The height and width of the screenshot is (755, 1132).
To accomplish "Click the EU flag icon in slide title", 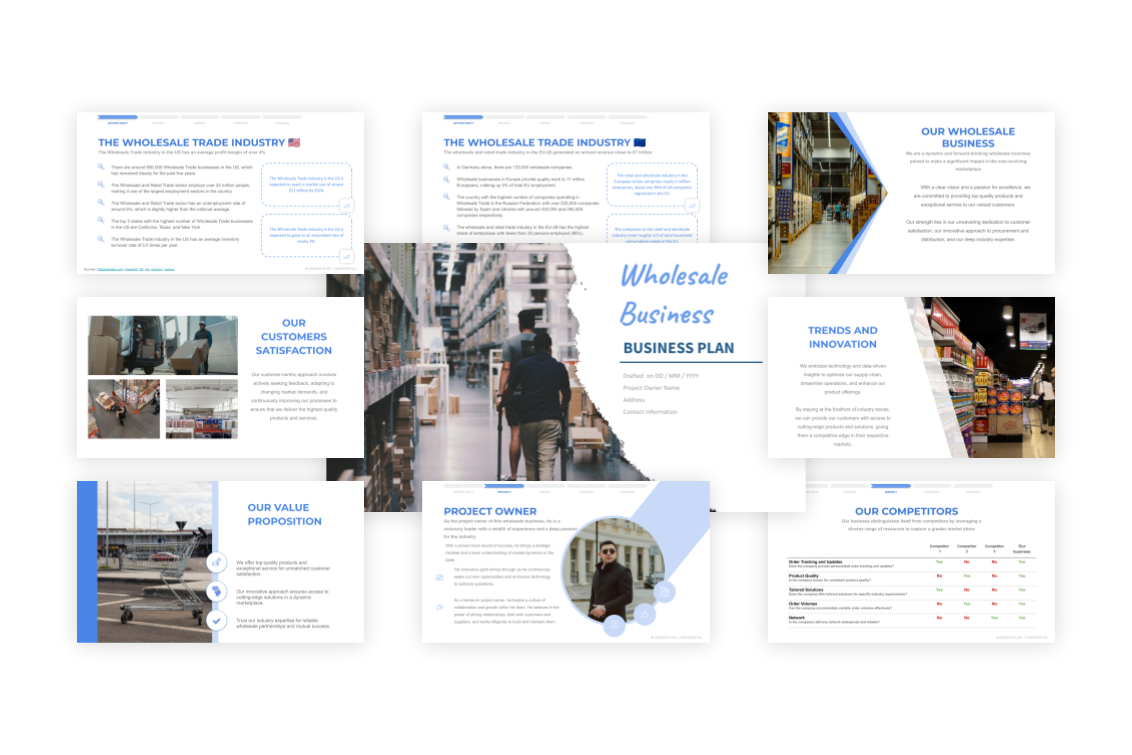I will click(640, 143).
